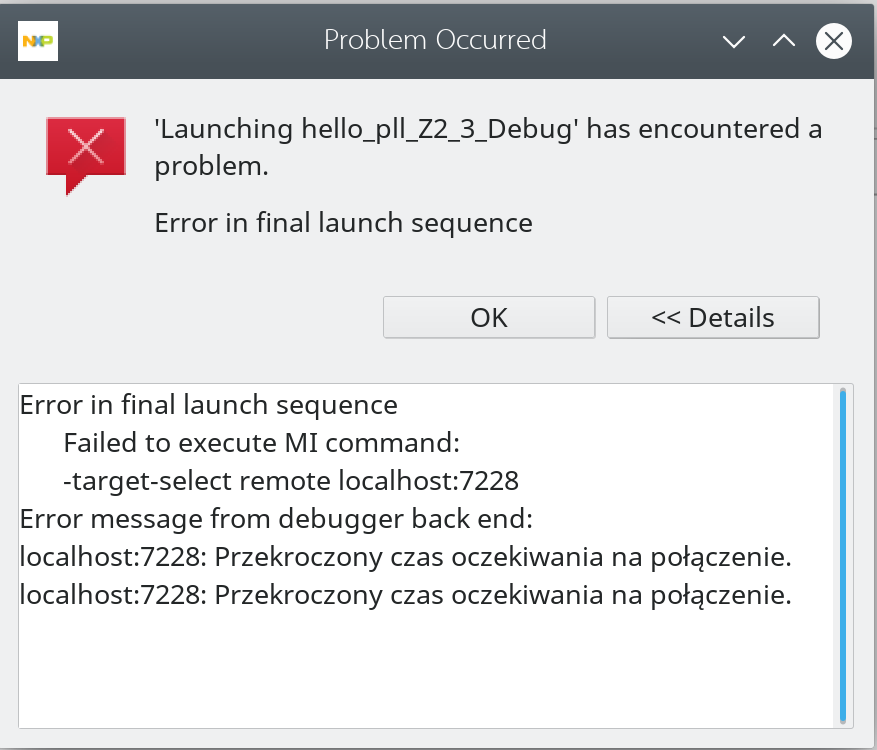This screenshot has height=750, width=877.
Task: Click the red error X icon
Action: point(85,150)
